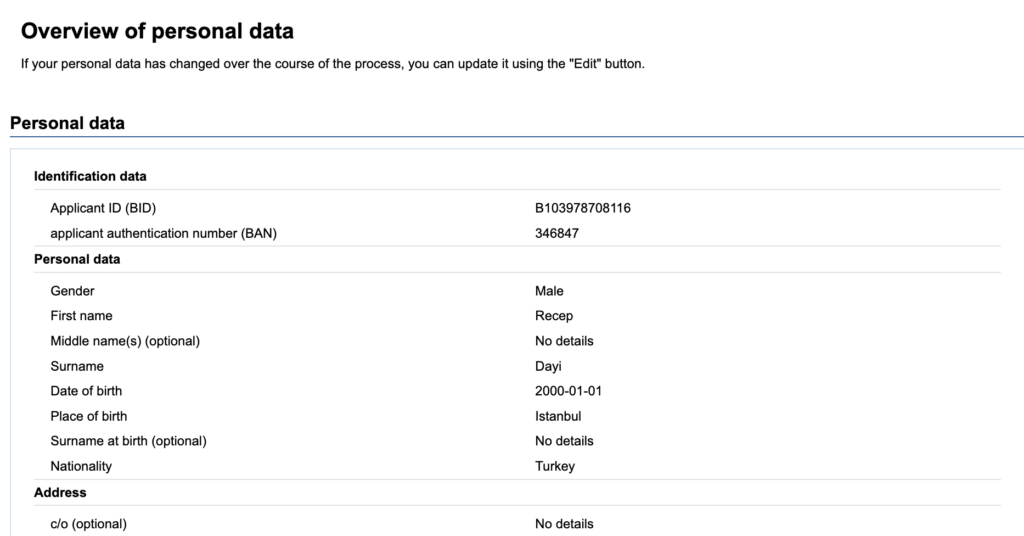This screenshot has height=536, width=1024.
Task: Click the "Identification data" subsection header
Action: [90, 176]
